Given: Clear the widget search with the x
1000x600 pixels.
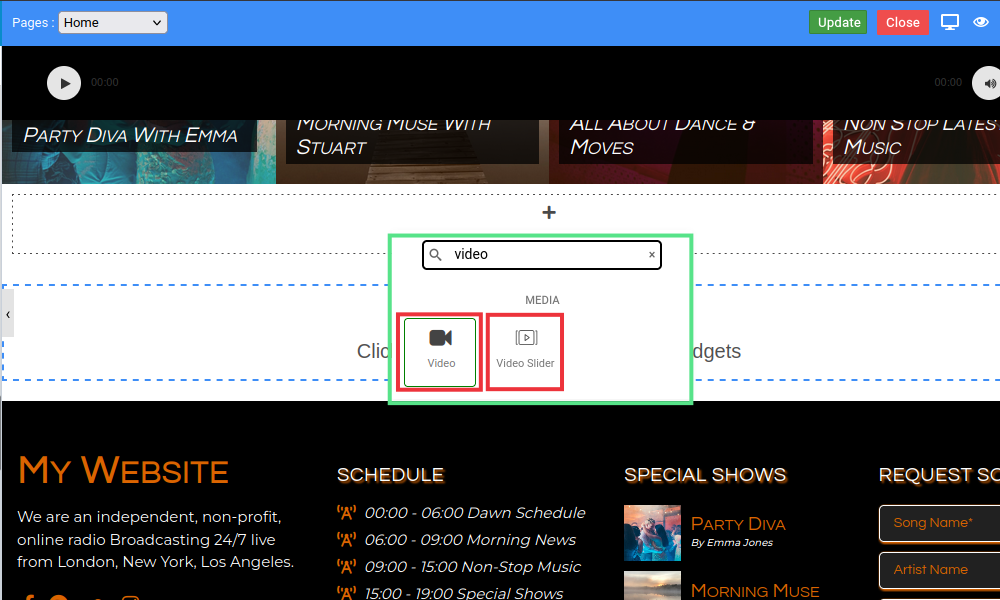Looking at the screenshot, I should pyautogui.click(x=652, y=255).
